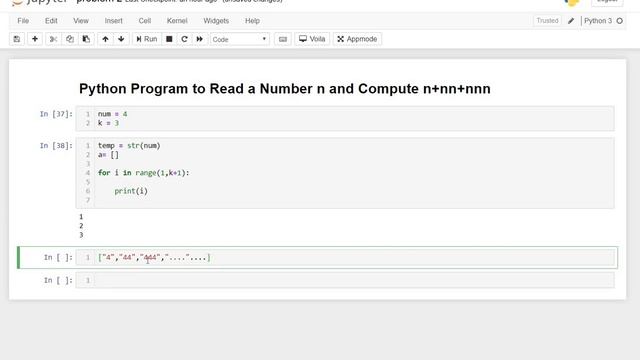This screenshot has width=640, height=360.
Task: Move selected cell down
Action: 121,39
